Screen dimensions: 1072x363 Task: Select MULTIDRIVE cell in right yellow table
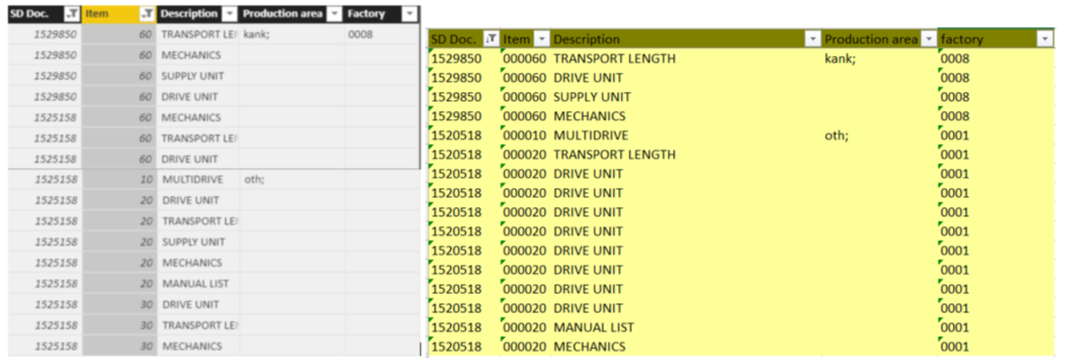(x=686, y=135)
